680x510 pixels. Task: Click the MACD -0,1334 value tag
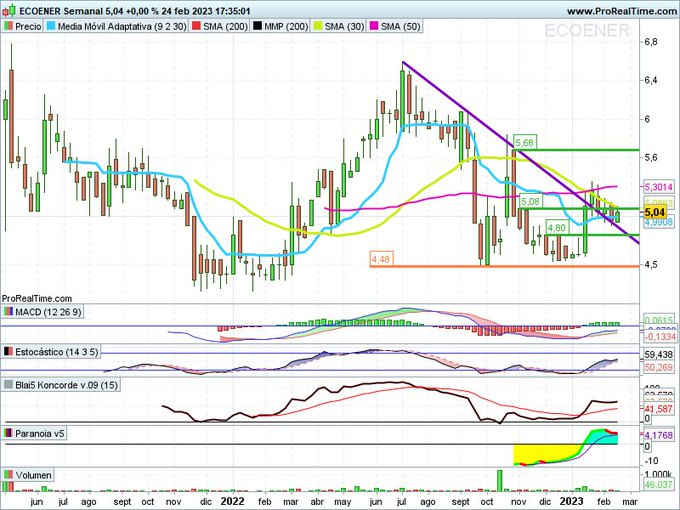pos(660,337)
